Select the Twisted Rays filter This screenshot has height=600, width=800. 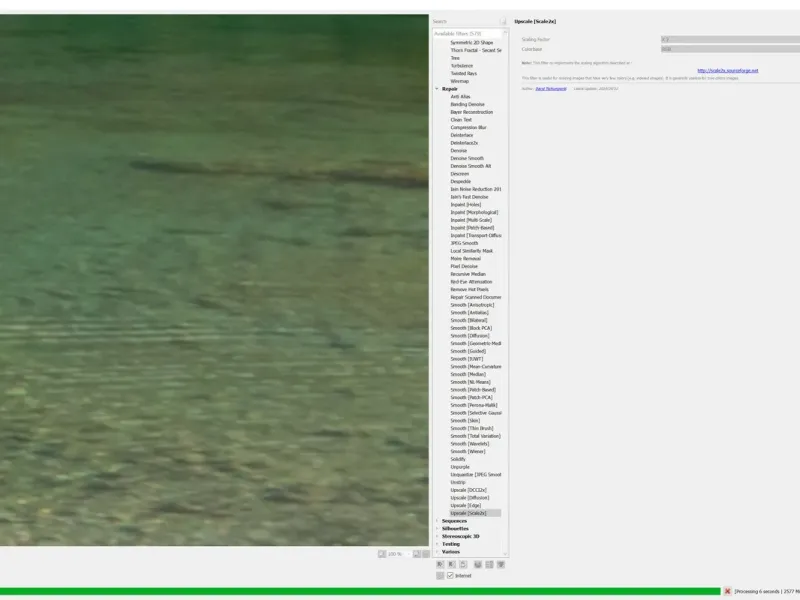(x=463, y=73)
